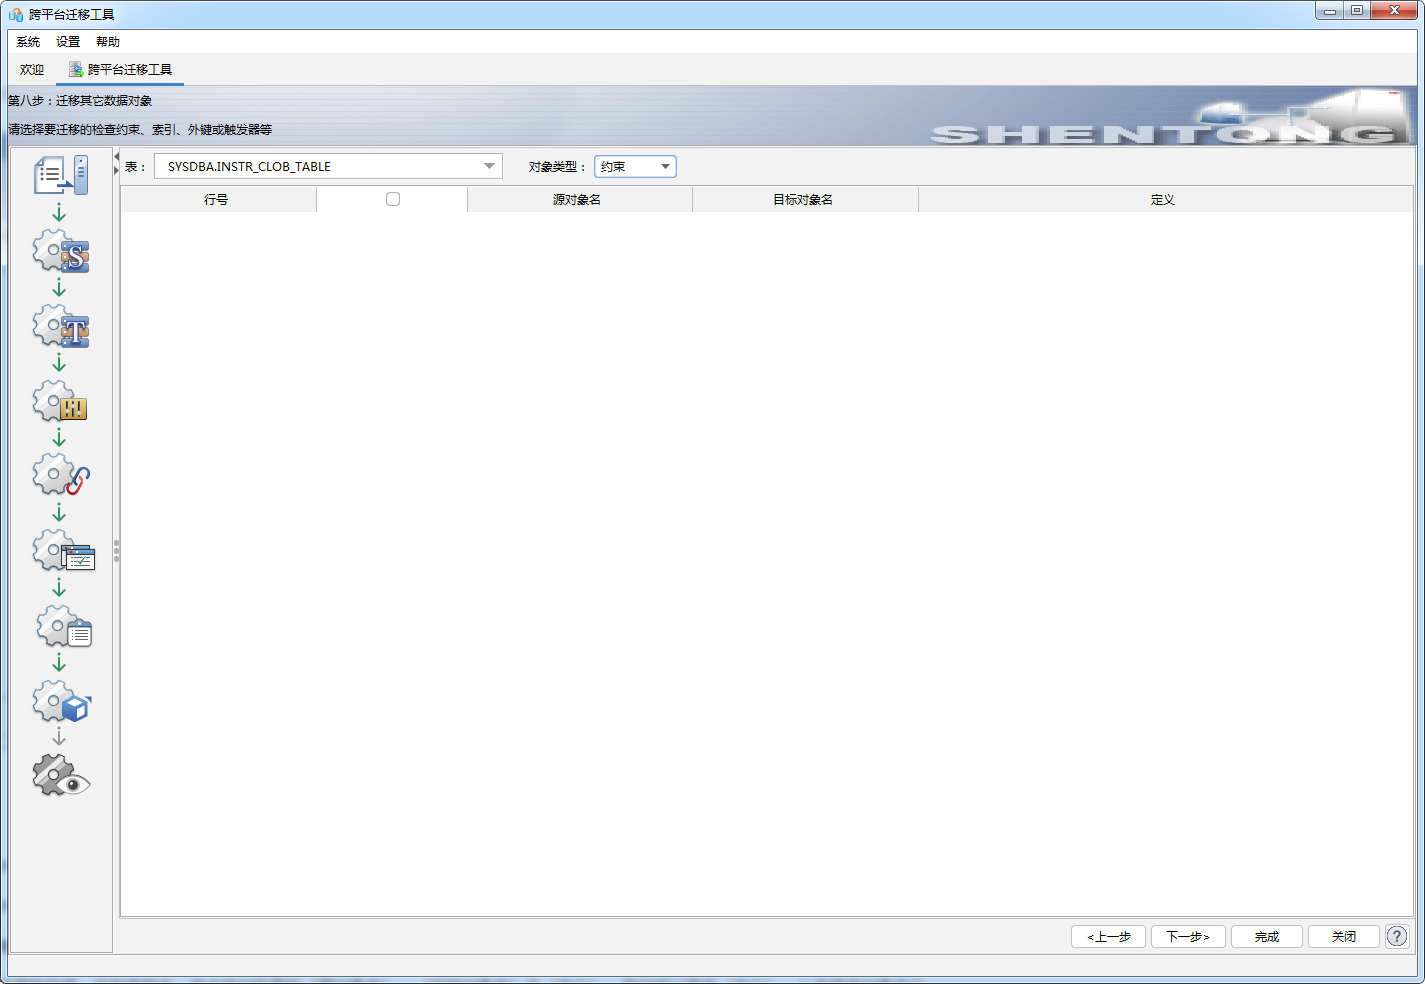The width and height of the screenshot is (1425, 984).
Task: Click the gear icon with the eye
Action: click(x=61, y=777)
